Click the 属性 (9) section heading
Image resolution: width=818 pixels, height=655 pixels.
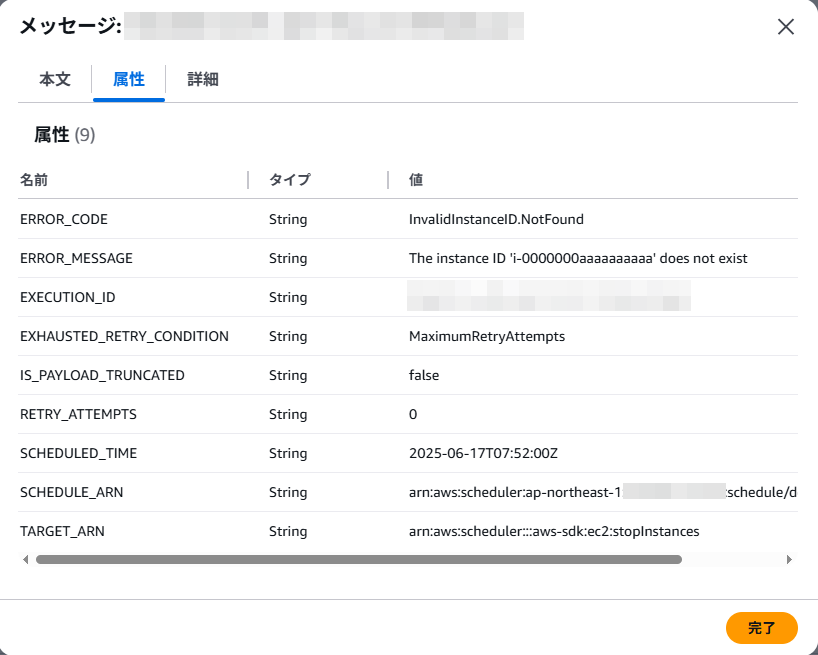click(x=65, y=135)
